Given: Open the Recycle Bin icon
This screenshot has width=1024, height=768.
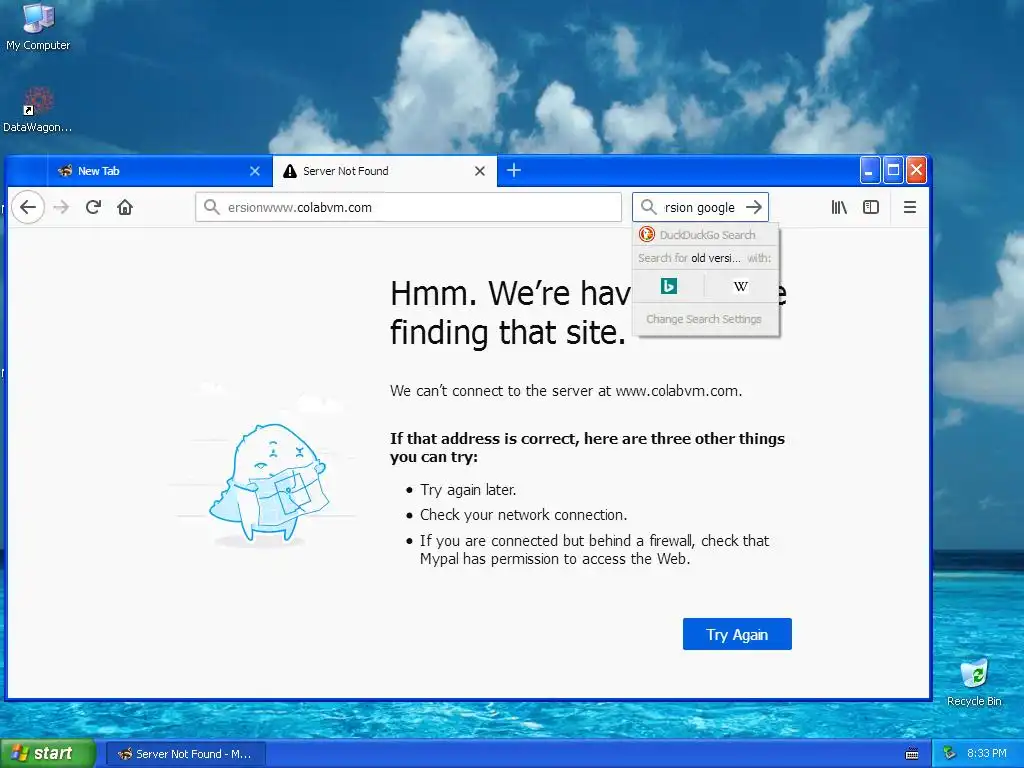Looking at the screenshot, I should tap(974, 683).
